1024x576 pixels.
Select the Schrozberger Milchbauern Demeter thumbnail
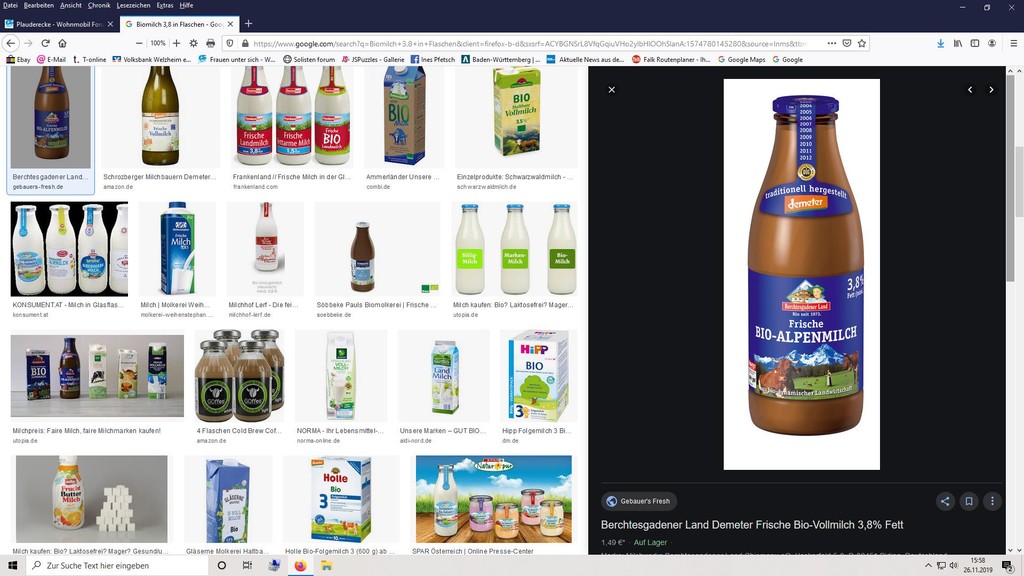click(161, 116)
